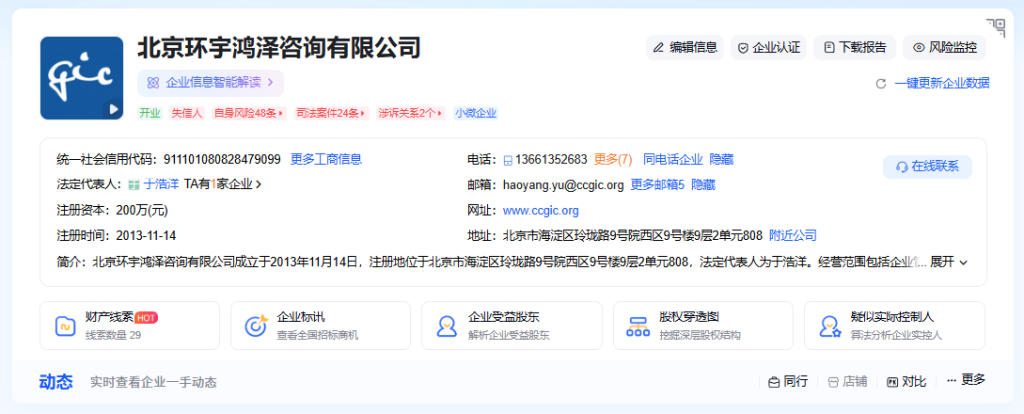Click the credit code 911101080828479099
The height and width of the screenshot is (414, 1024).
click(222, 159)
